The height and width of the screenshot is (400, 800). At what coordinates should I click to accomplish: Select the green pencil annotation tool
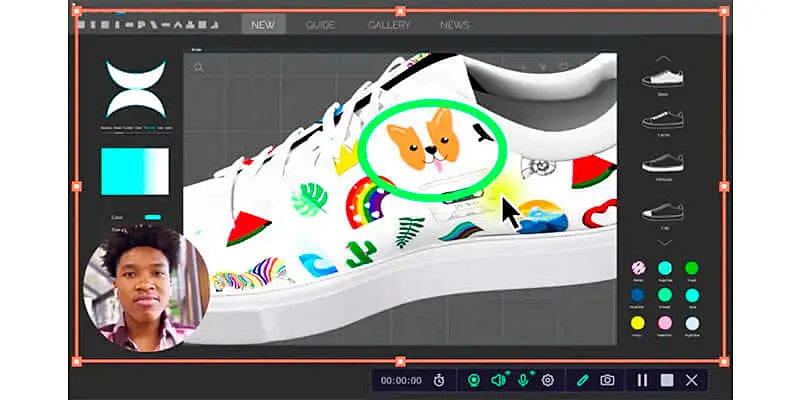pyautogui.click(x=583, y=380)
